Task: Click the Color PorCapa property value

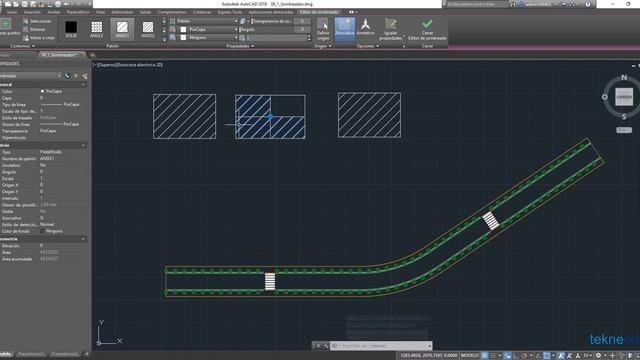Action: (53, 91)
